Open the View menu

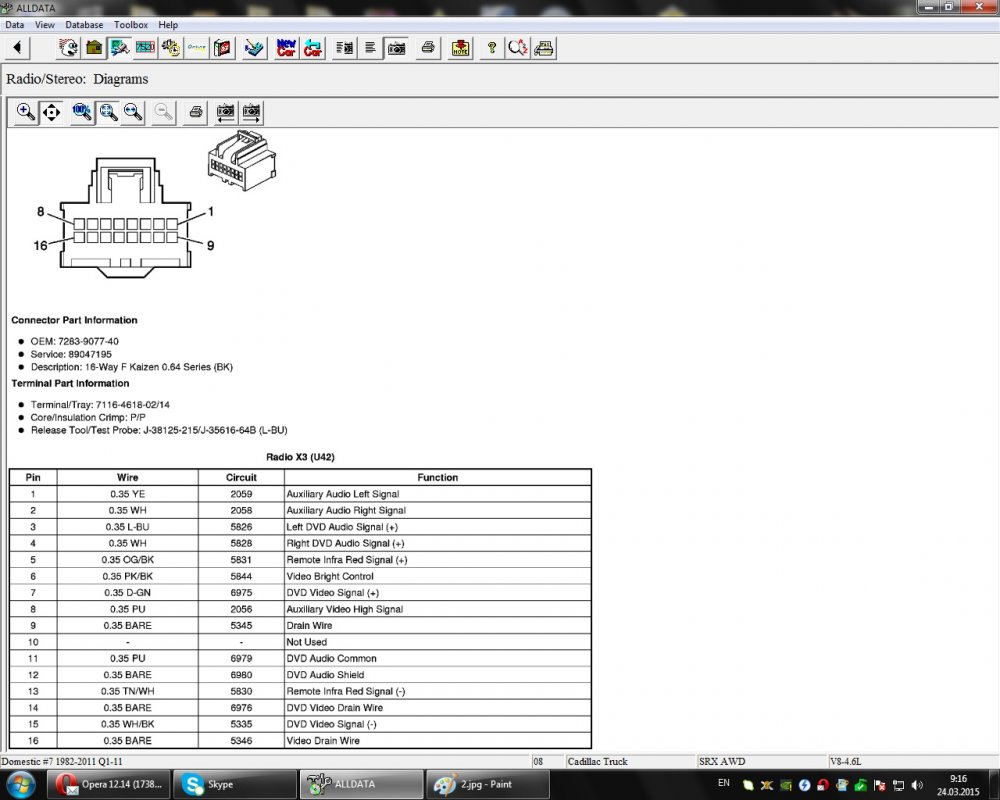click(x=45, y=24)
